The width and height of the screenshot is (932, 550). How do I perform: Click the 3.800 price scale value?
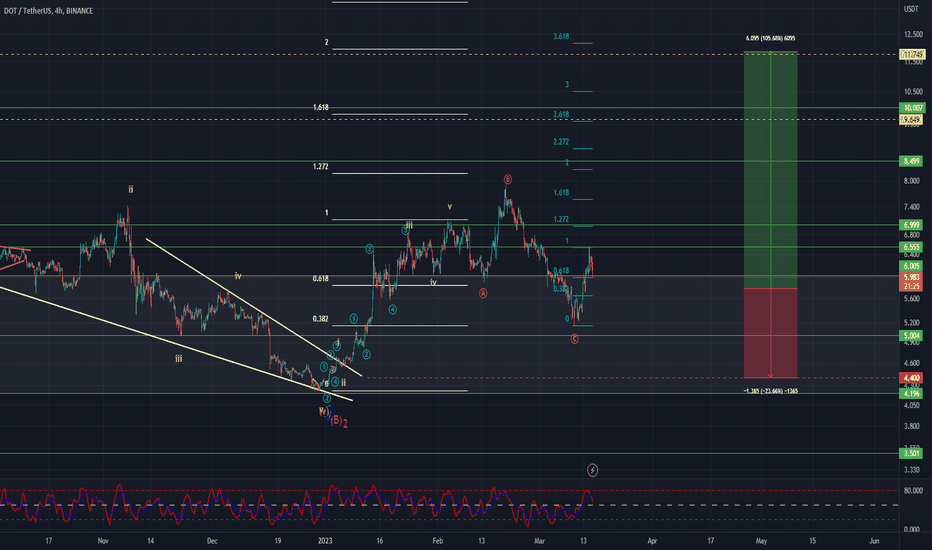pos(912,426)
